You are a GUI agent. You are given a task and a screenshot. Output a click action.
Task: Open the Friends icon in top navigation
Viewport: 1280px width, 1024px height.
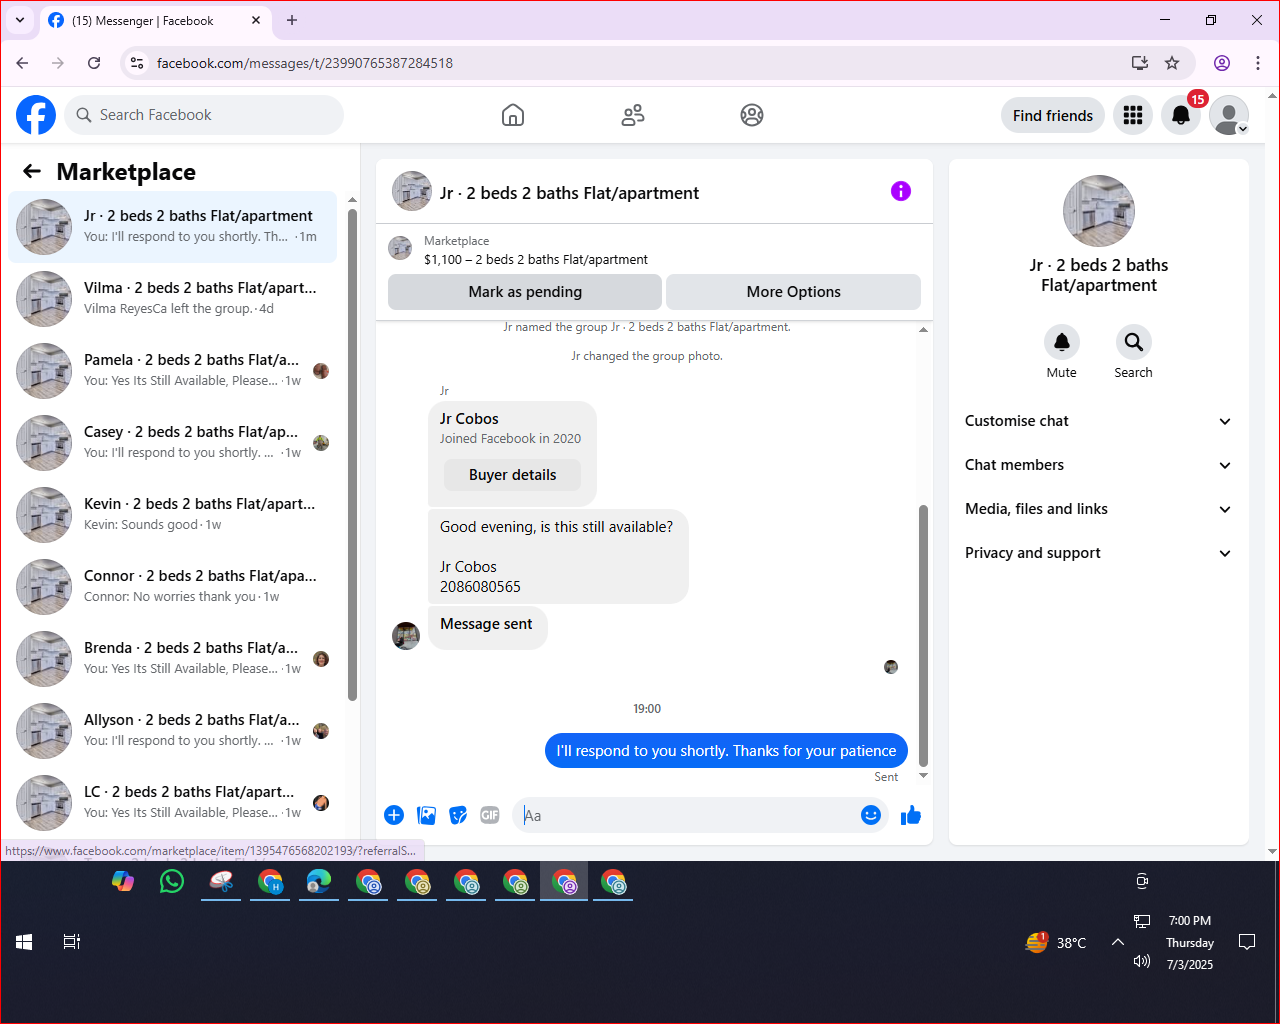click(x=633, y=115)
